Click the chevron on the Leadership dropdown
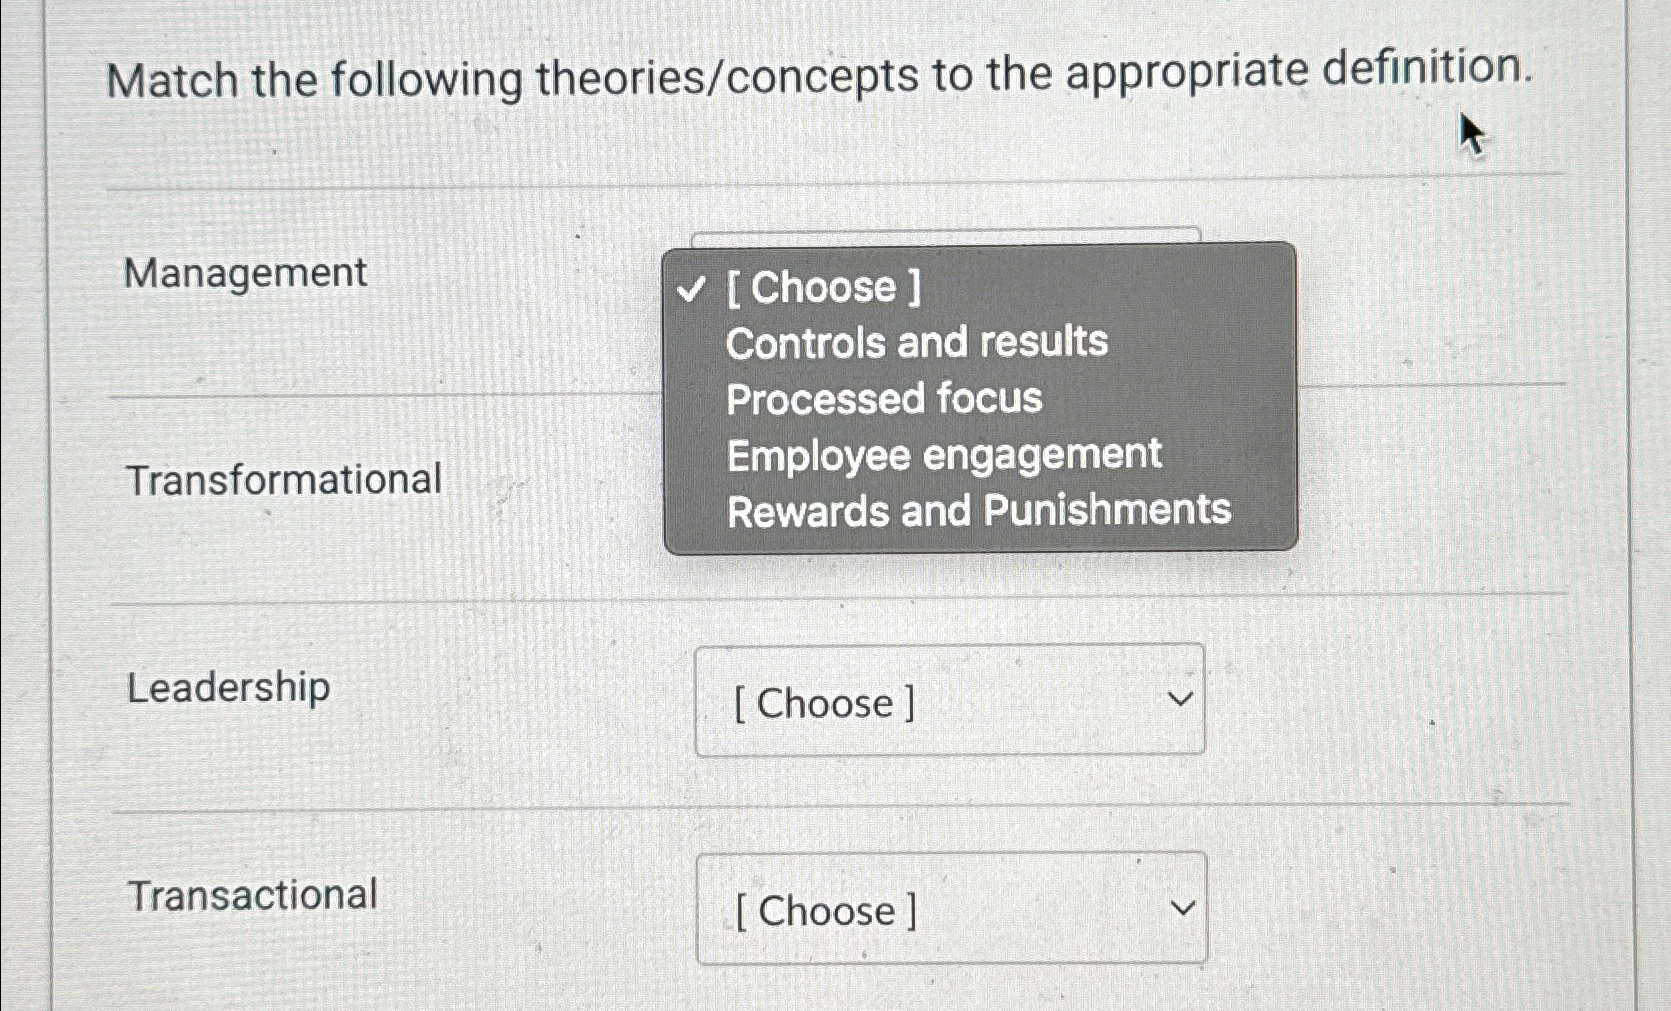 click(1183, 700)
